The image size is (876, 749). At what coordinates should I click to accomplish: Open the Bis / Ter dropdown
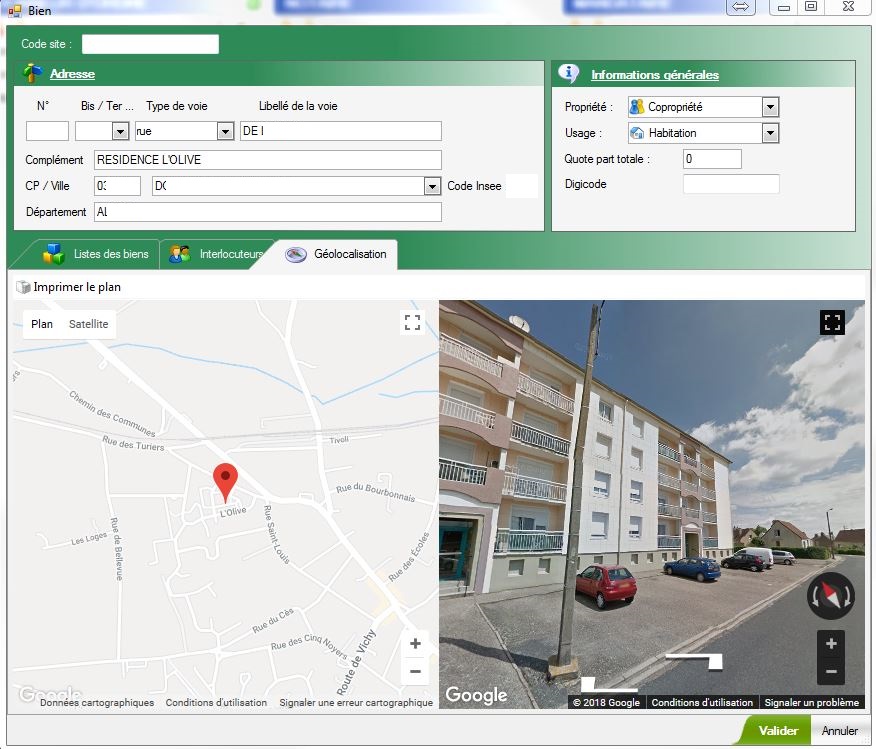point(120,131)
